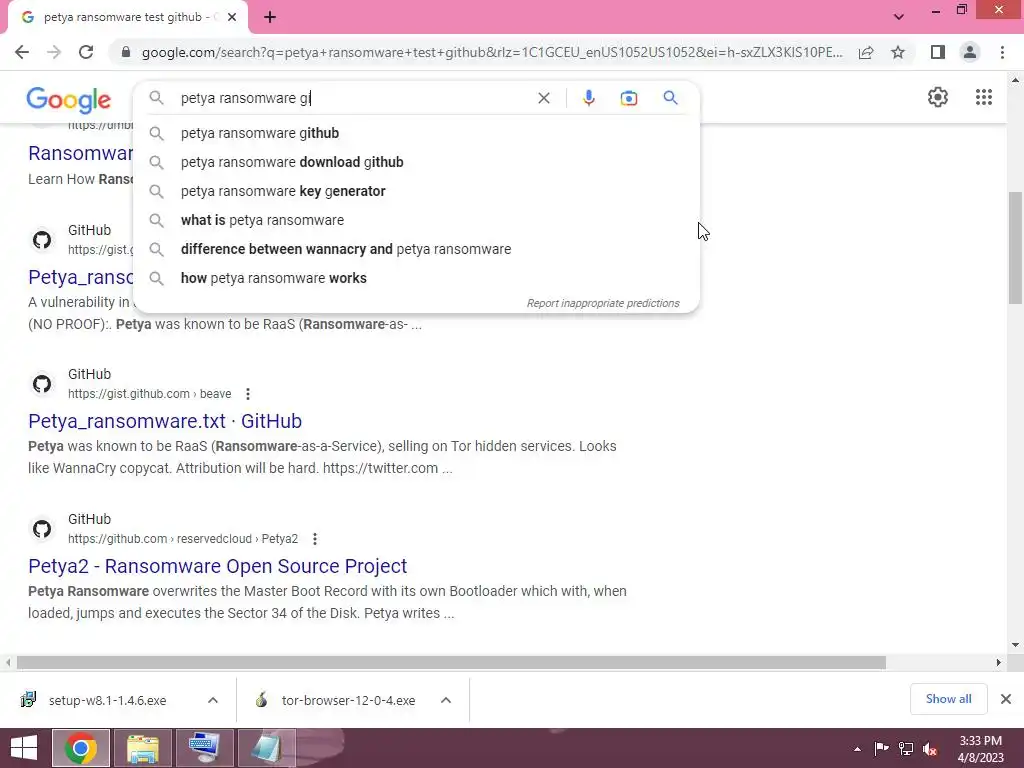Viewport: 1024px width, 768px height.
Task: Click GitHub favicon of Petya2 result
Action: pyautogui.click(x=42, y=529)
